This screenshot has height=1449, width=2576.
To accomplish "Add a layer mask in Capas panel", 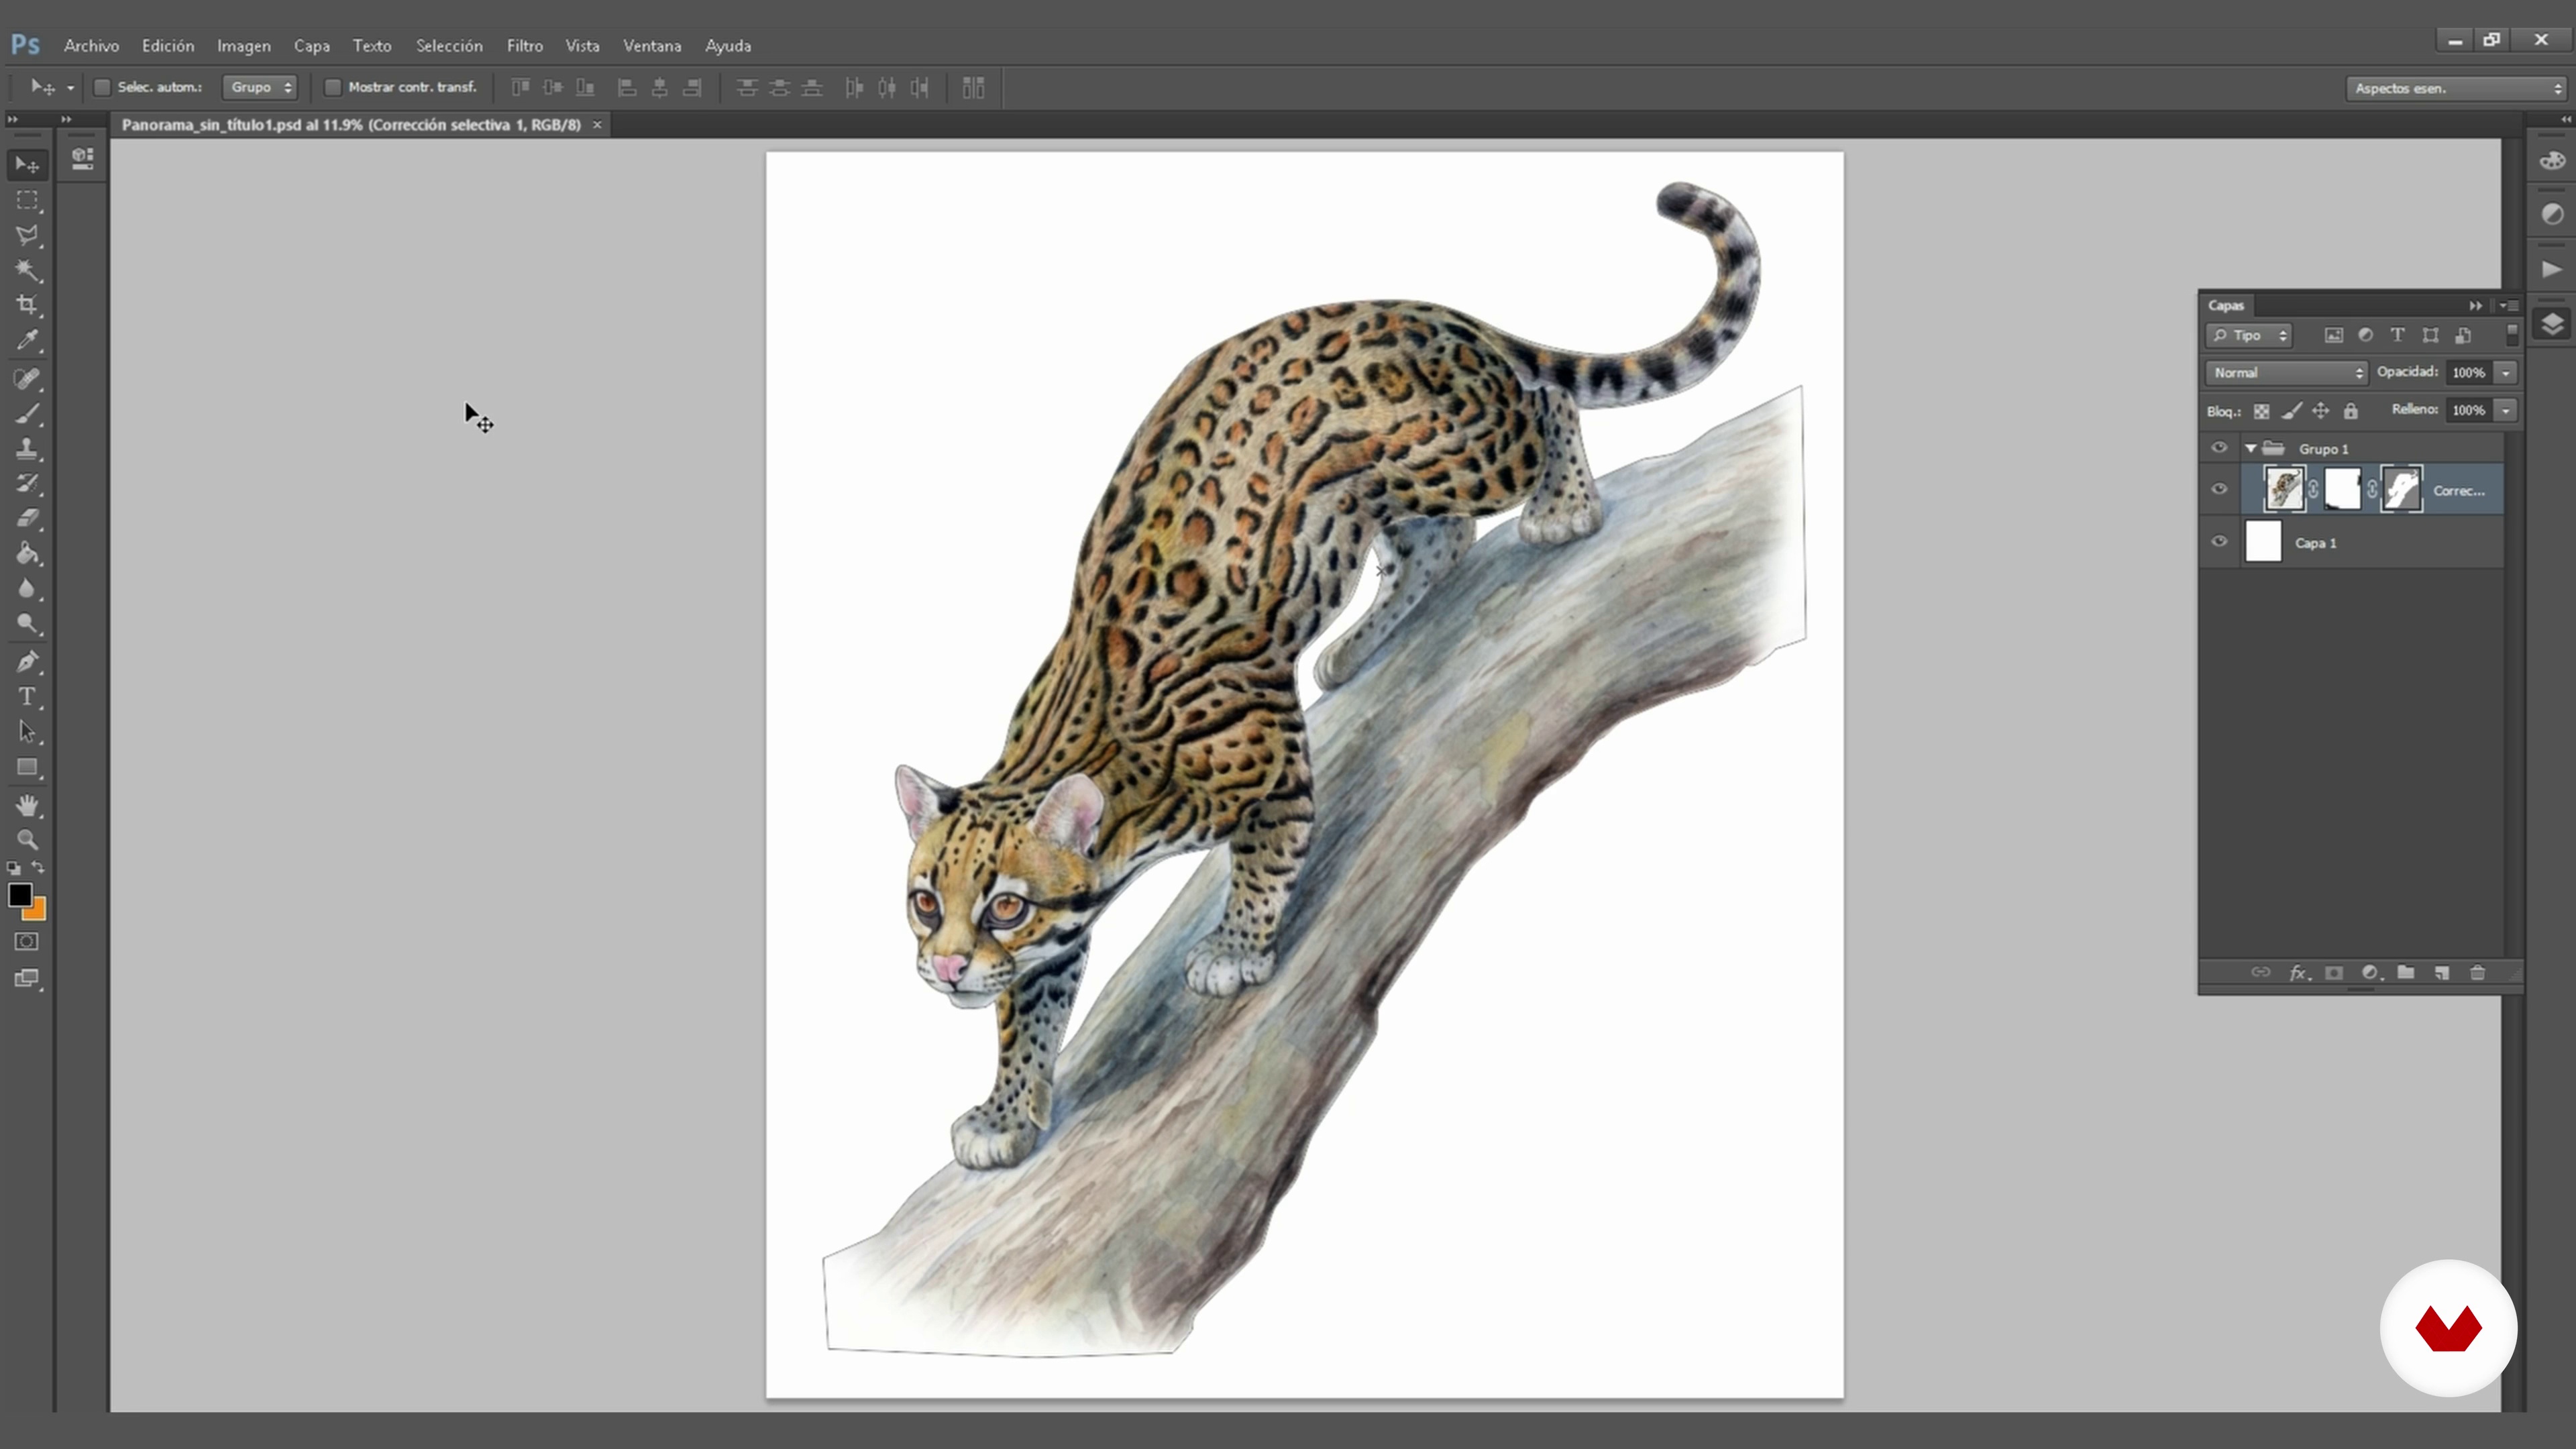I will pos(2334,973).
